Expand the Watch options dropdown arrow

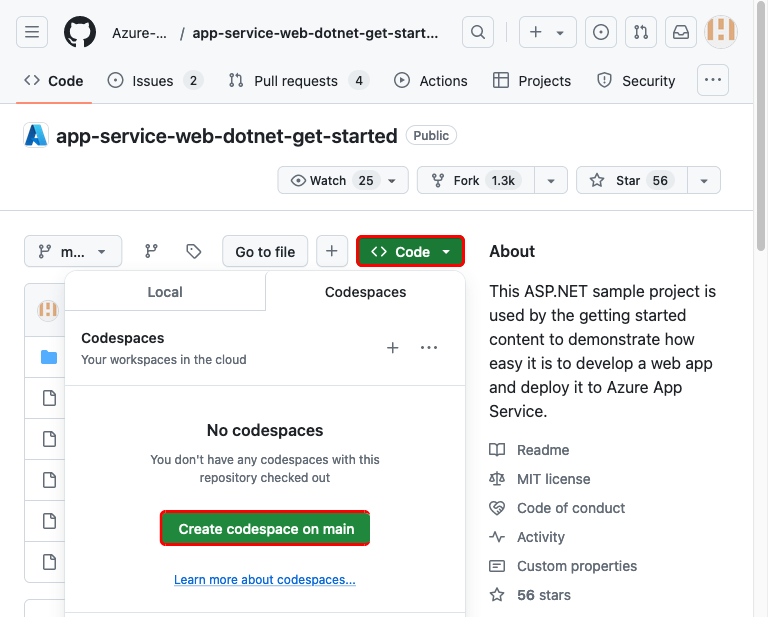click(x=392, y=181)
